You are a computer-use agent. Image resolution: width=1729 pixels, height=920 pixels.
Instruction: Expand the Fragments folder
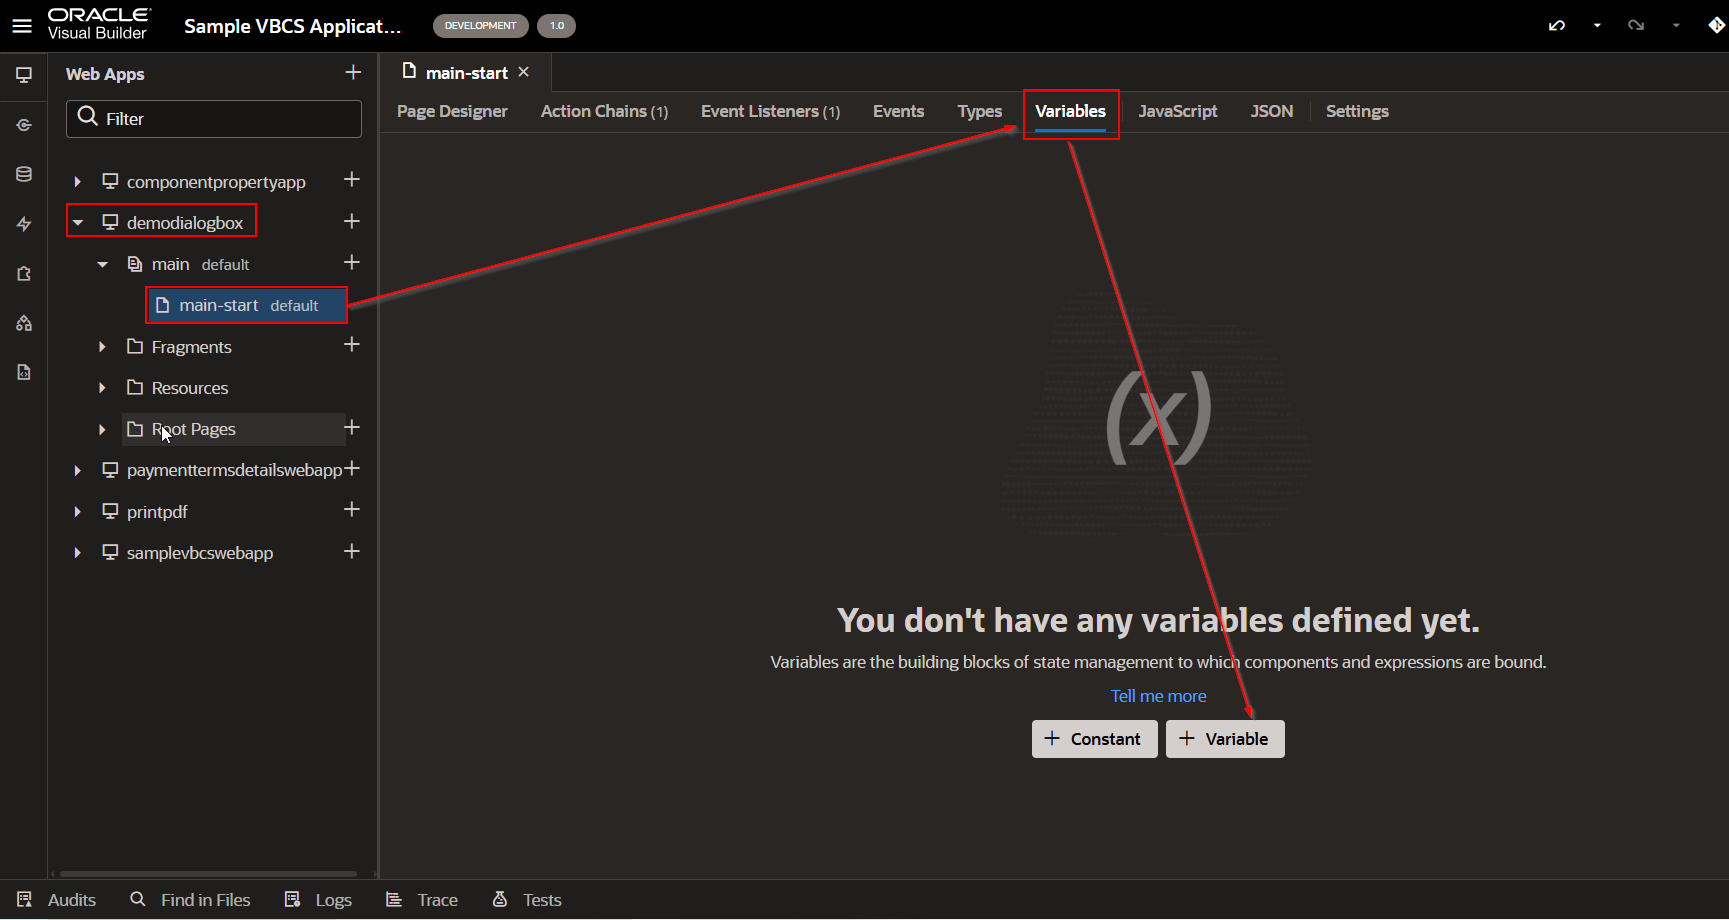[x=102, y=347]
